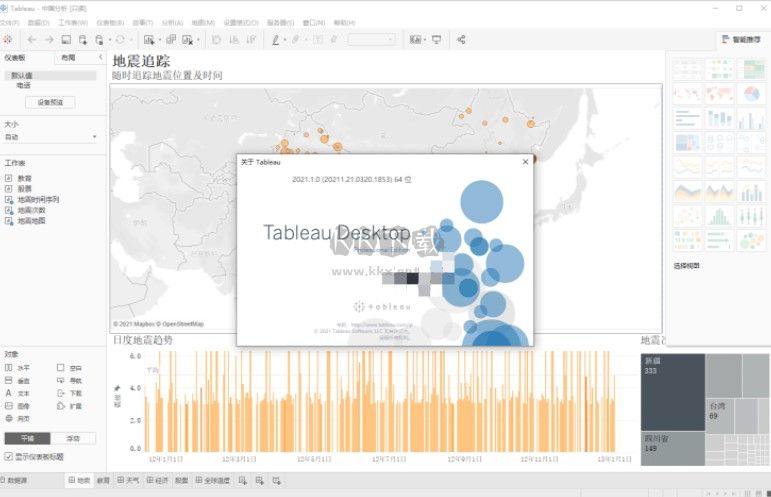Select 平铺 tiled layout mode
This screenshot has width=771, height=497.
pos(26,438)
